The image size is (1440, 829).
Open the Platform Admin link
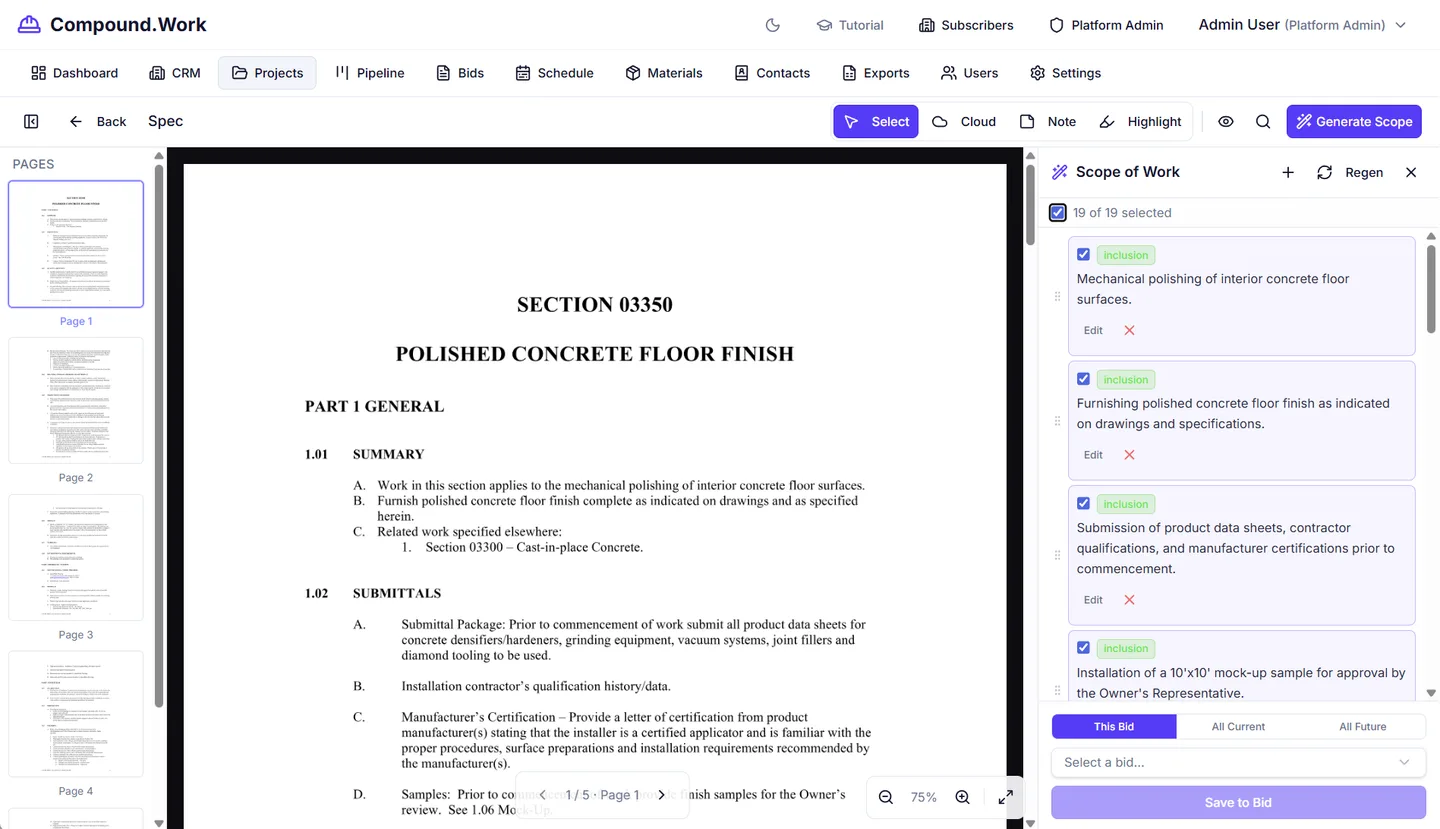[1106, 25]
